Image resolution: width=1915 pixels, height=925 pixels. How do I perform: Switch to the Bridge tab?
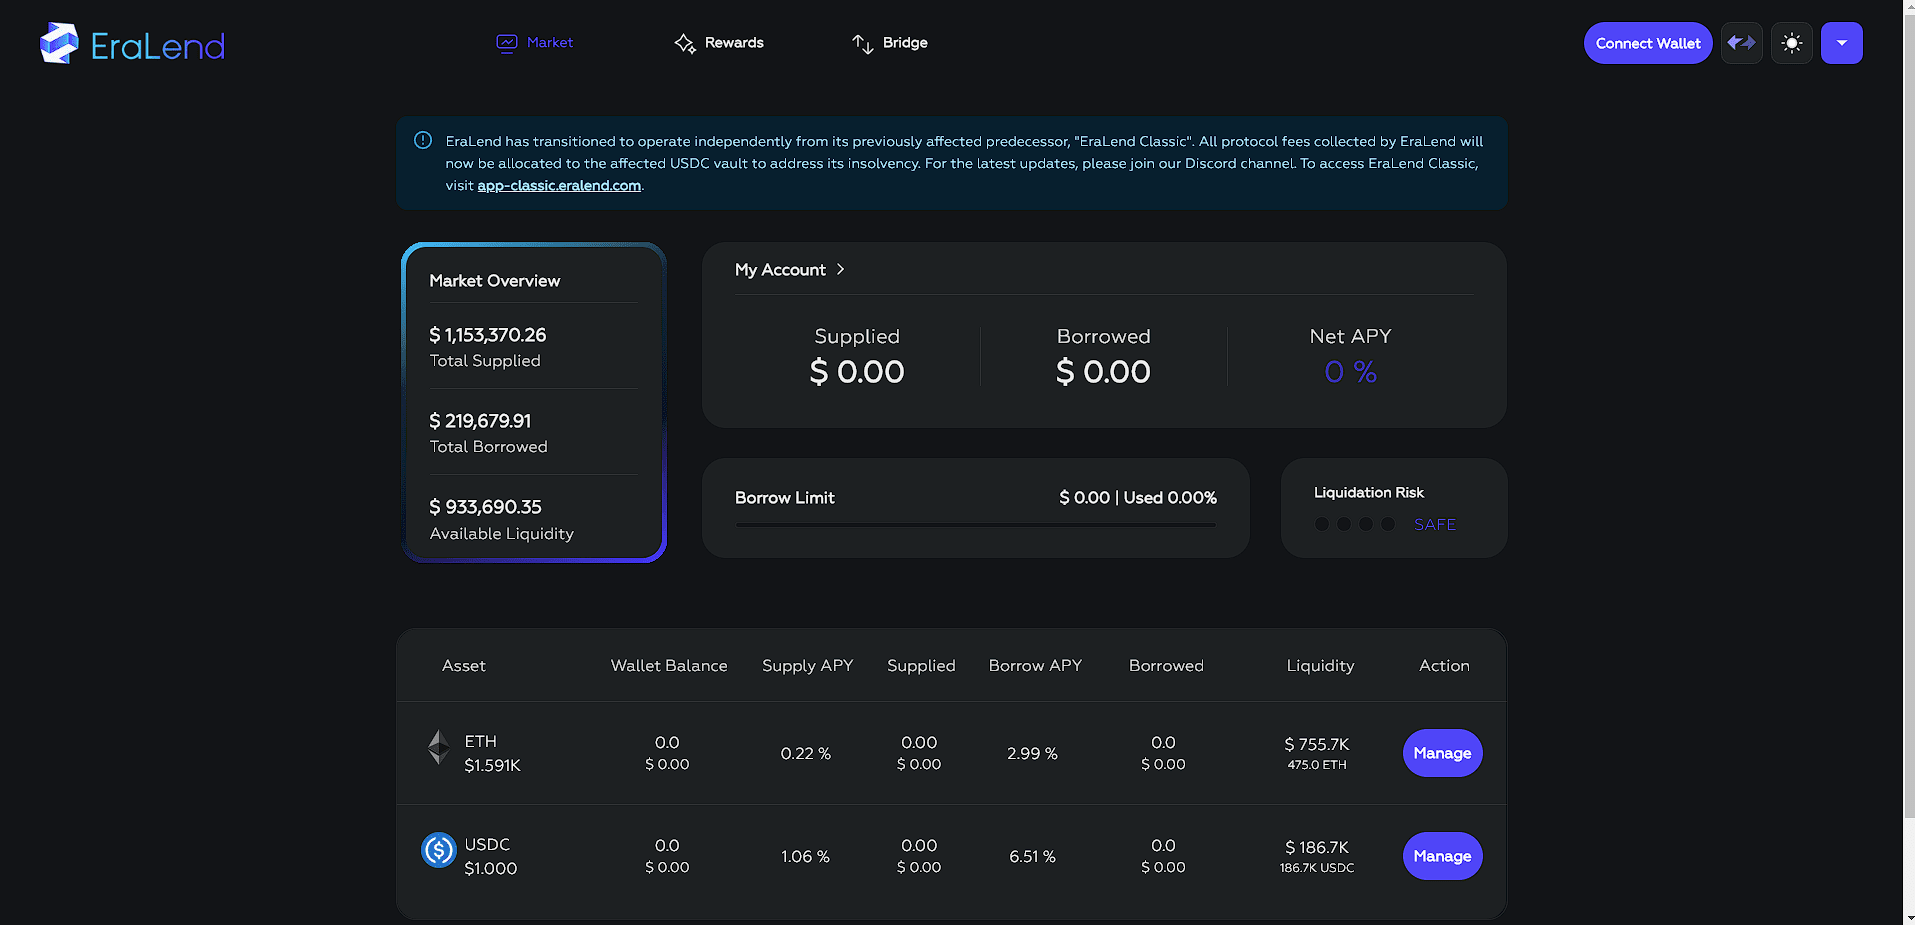coord(904,43)
